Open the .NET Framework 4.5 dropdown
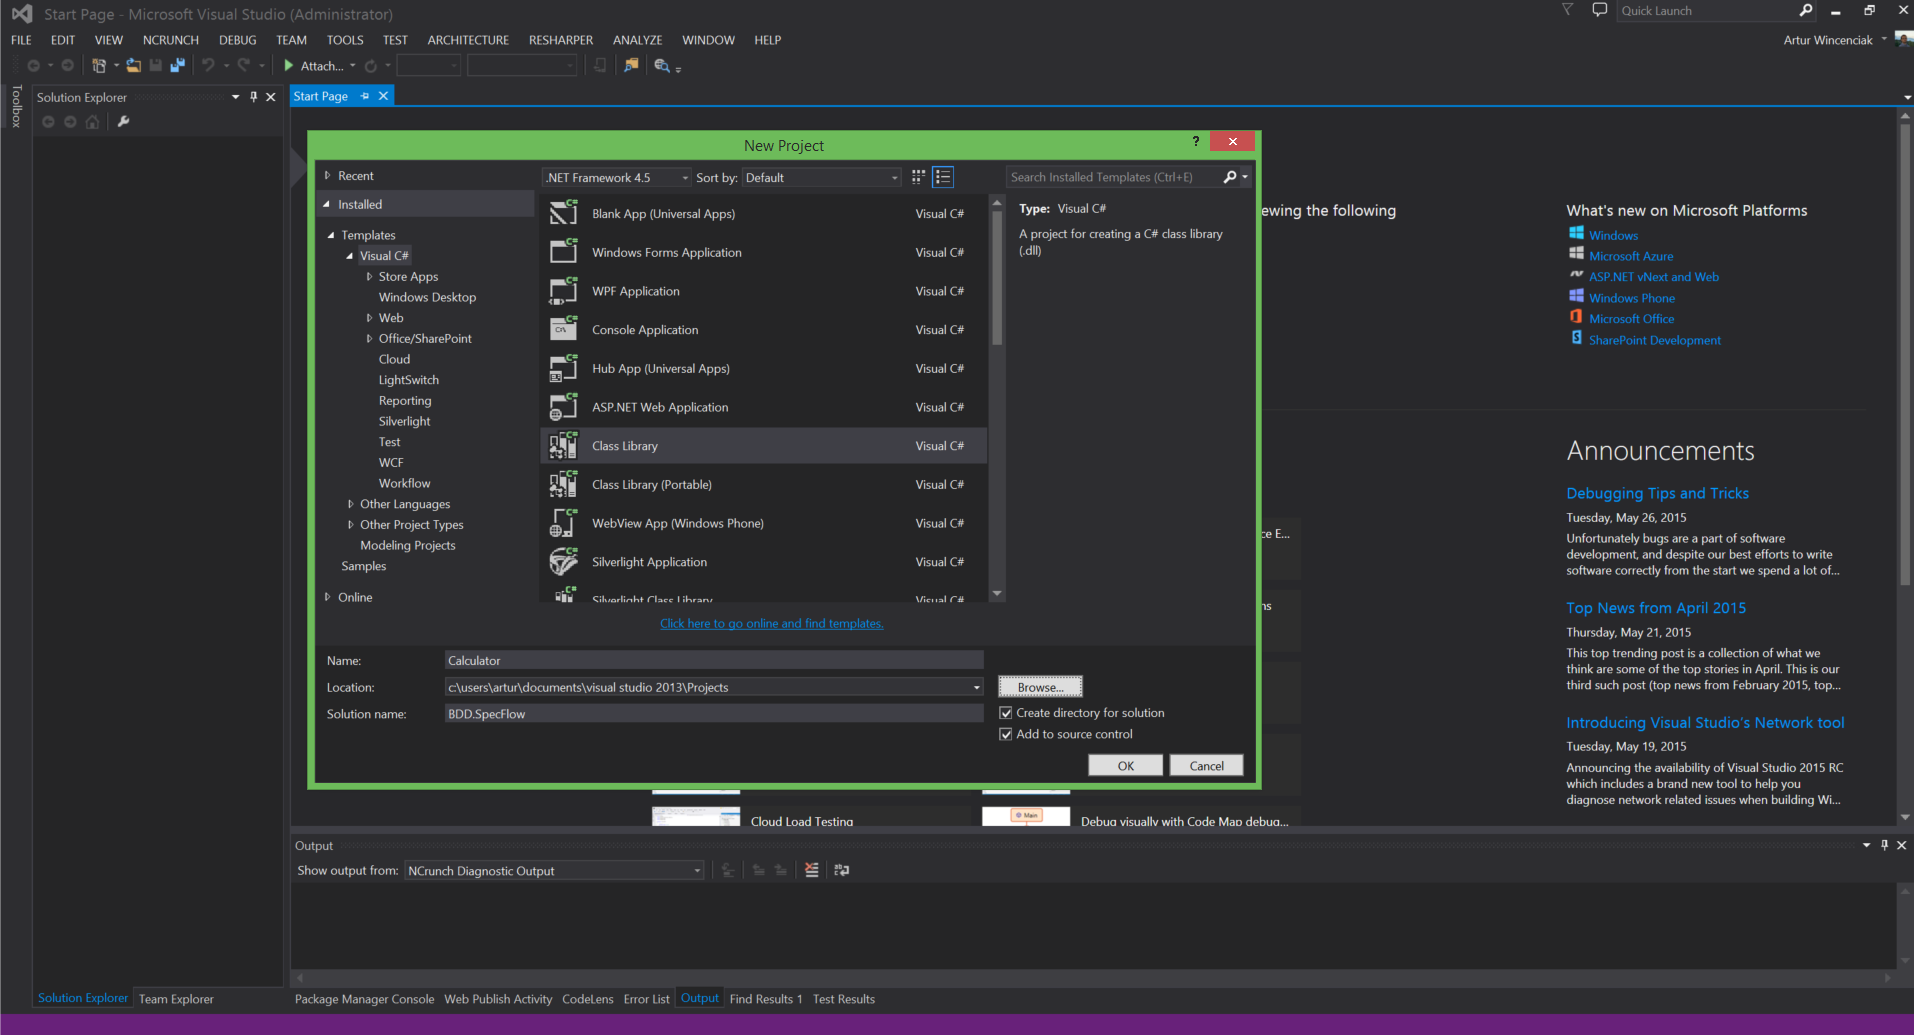Screen dimensions: 1914x1035 616,178
